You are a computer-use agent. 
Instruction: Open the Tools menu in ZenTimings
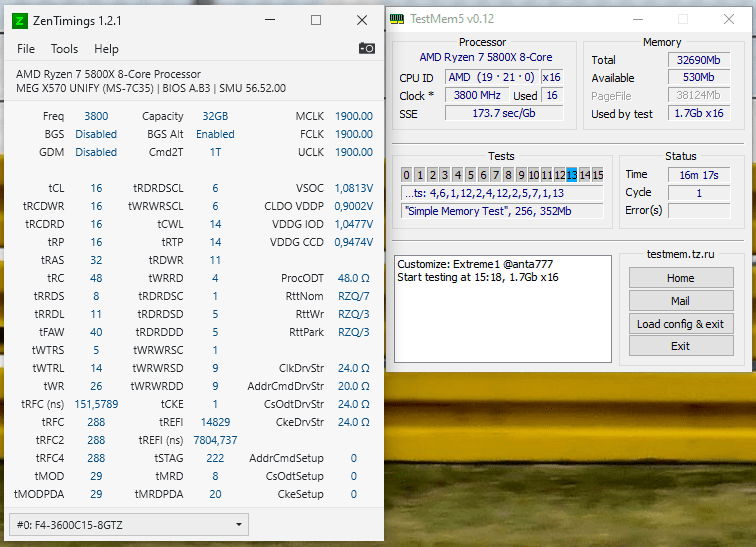pyautogui.click(x=64, y=49)
